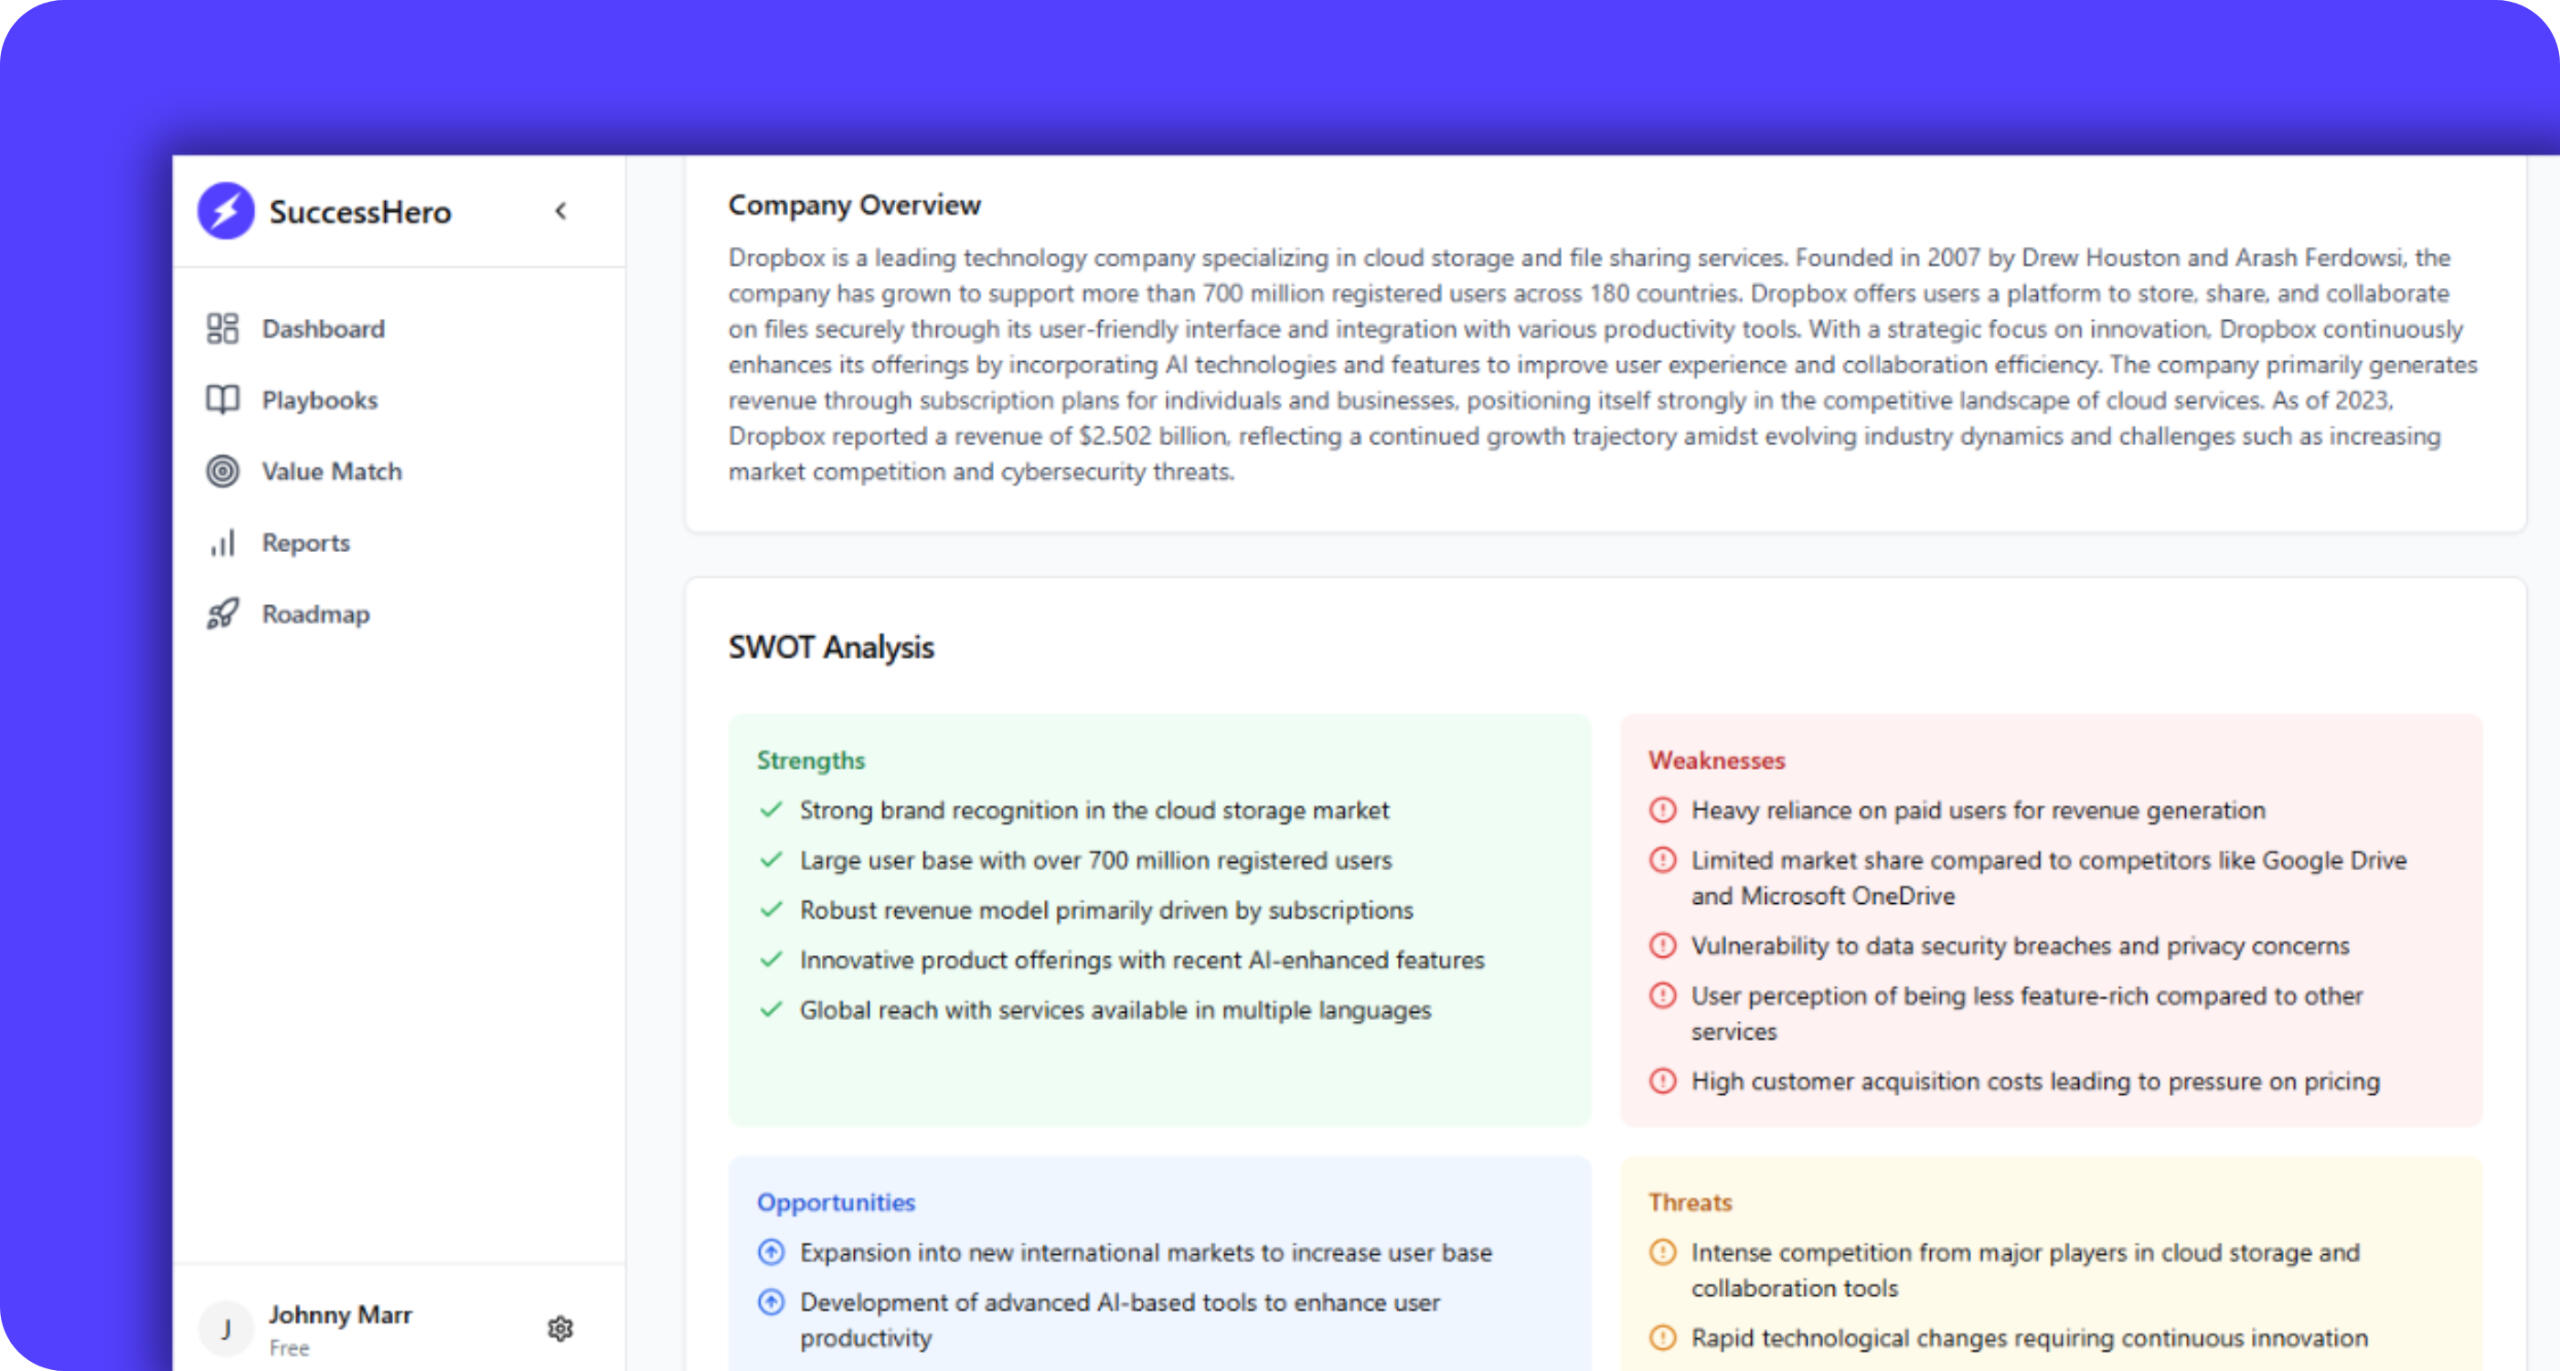Go to the Playbooks section

(319, 400)
